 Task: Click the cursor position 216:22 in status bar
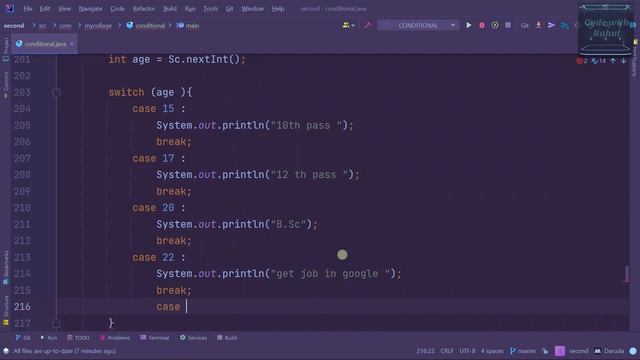click(425, 351)
